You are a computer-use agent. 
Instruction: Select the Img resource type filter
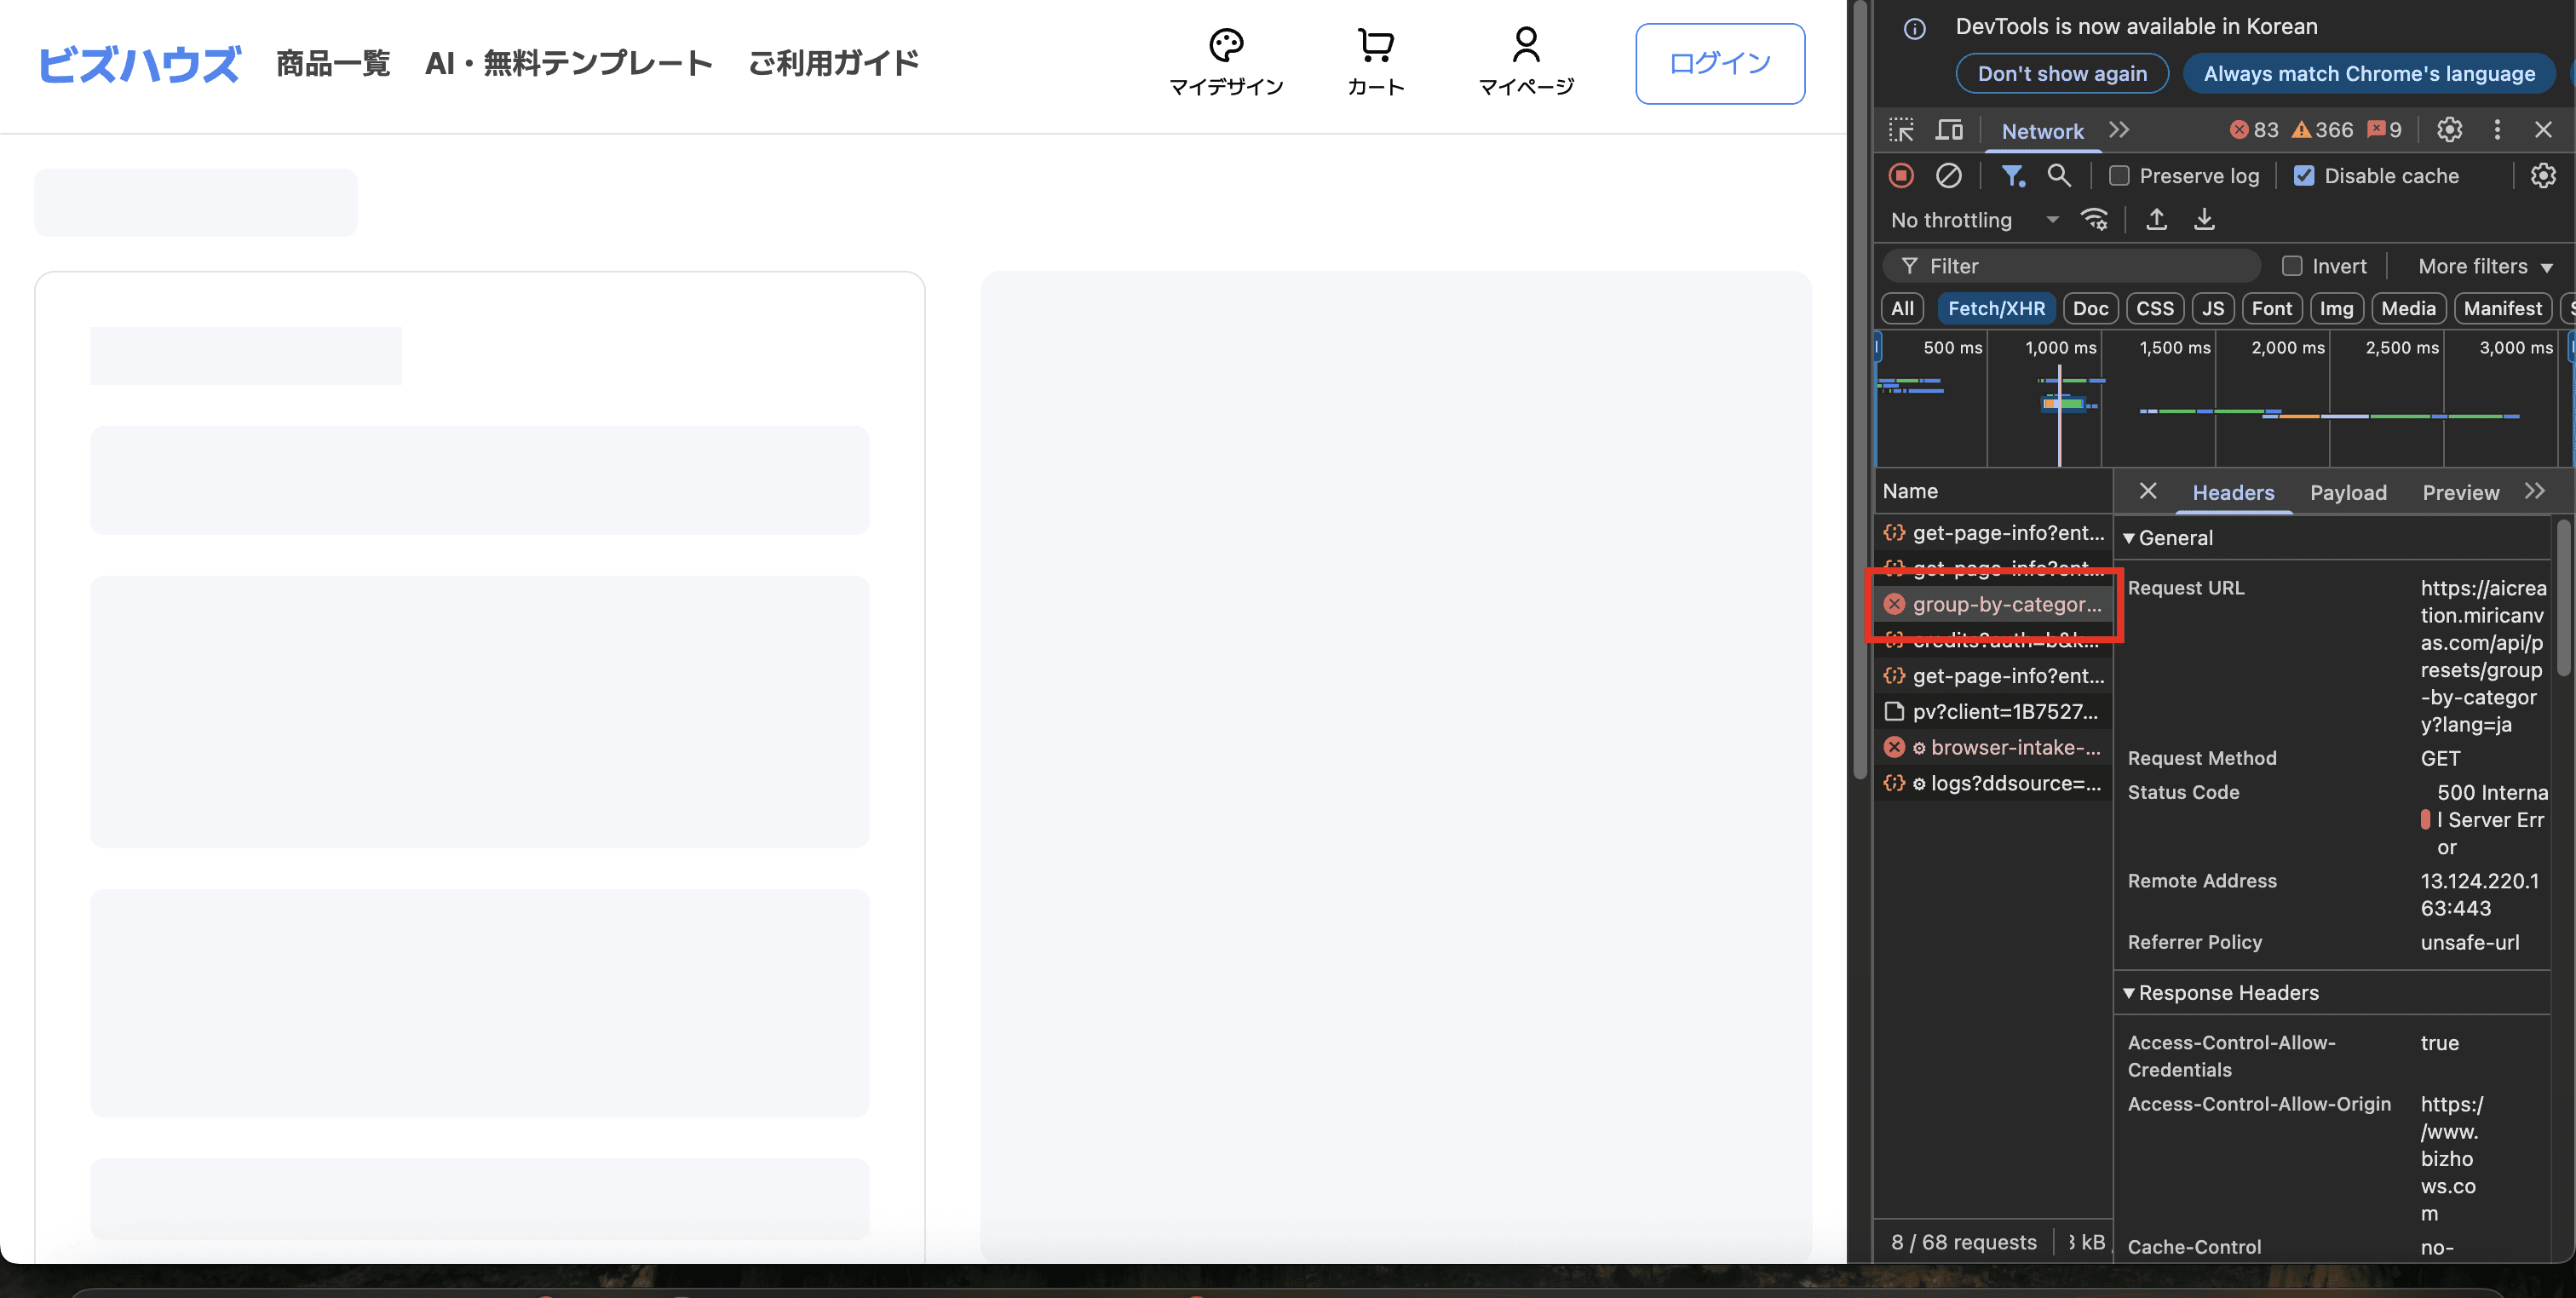coord(2336,309)
